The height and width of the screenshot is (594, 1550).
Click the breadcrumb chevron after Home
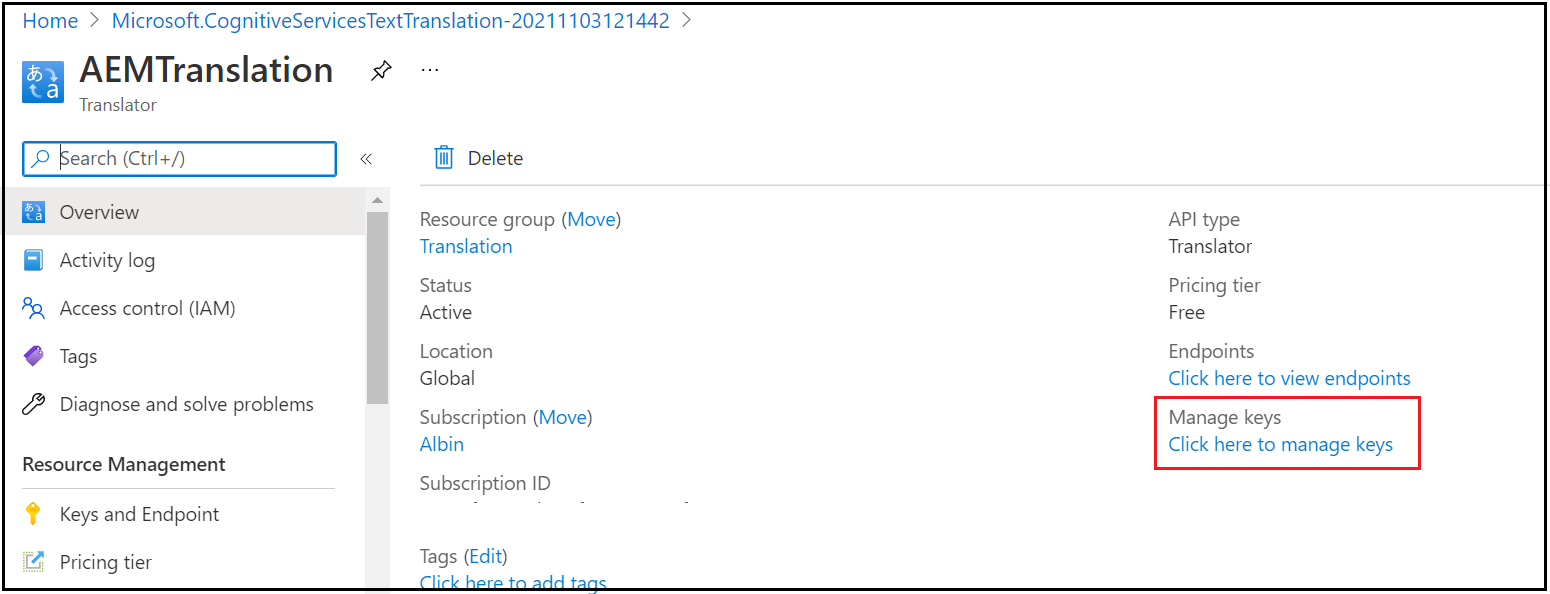(x=94, y=20)
